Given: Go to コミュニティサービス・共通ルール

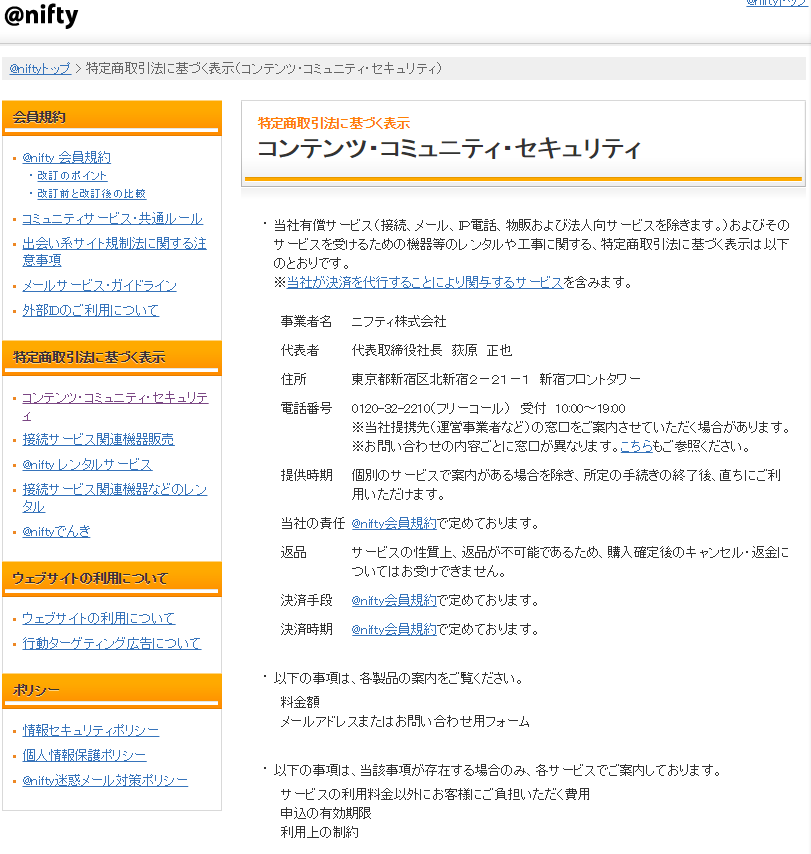Looking at the screenshot, I should tap(112, 219).
